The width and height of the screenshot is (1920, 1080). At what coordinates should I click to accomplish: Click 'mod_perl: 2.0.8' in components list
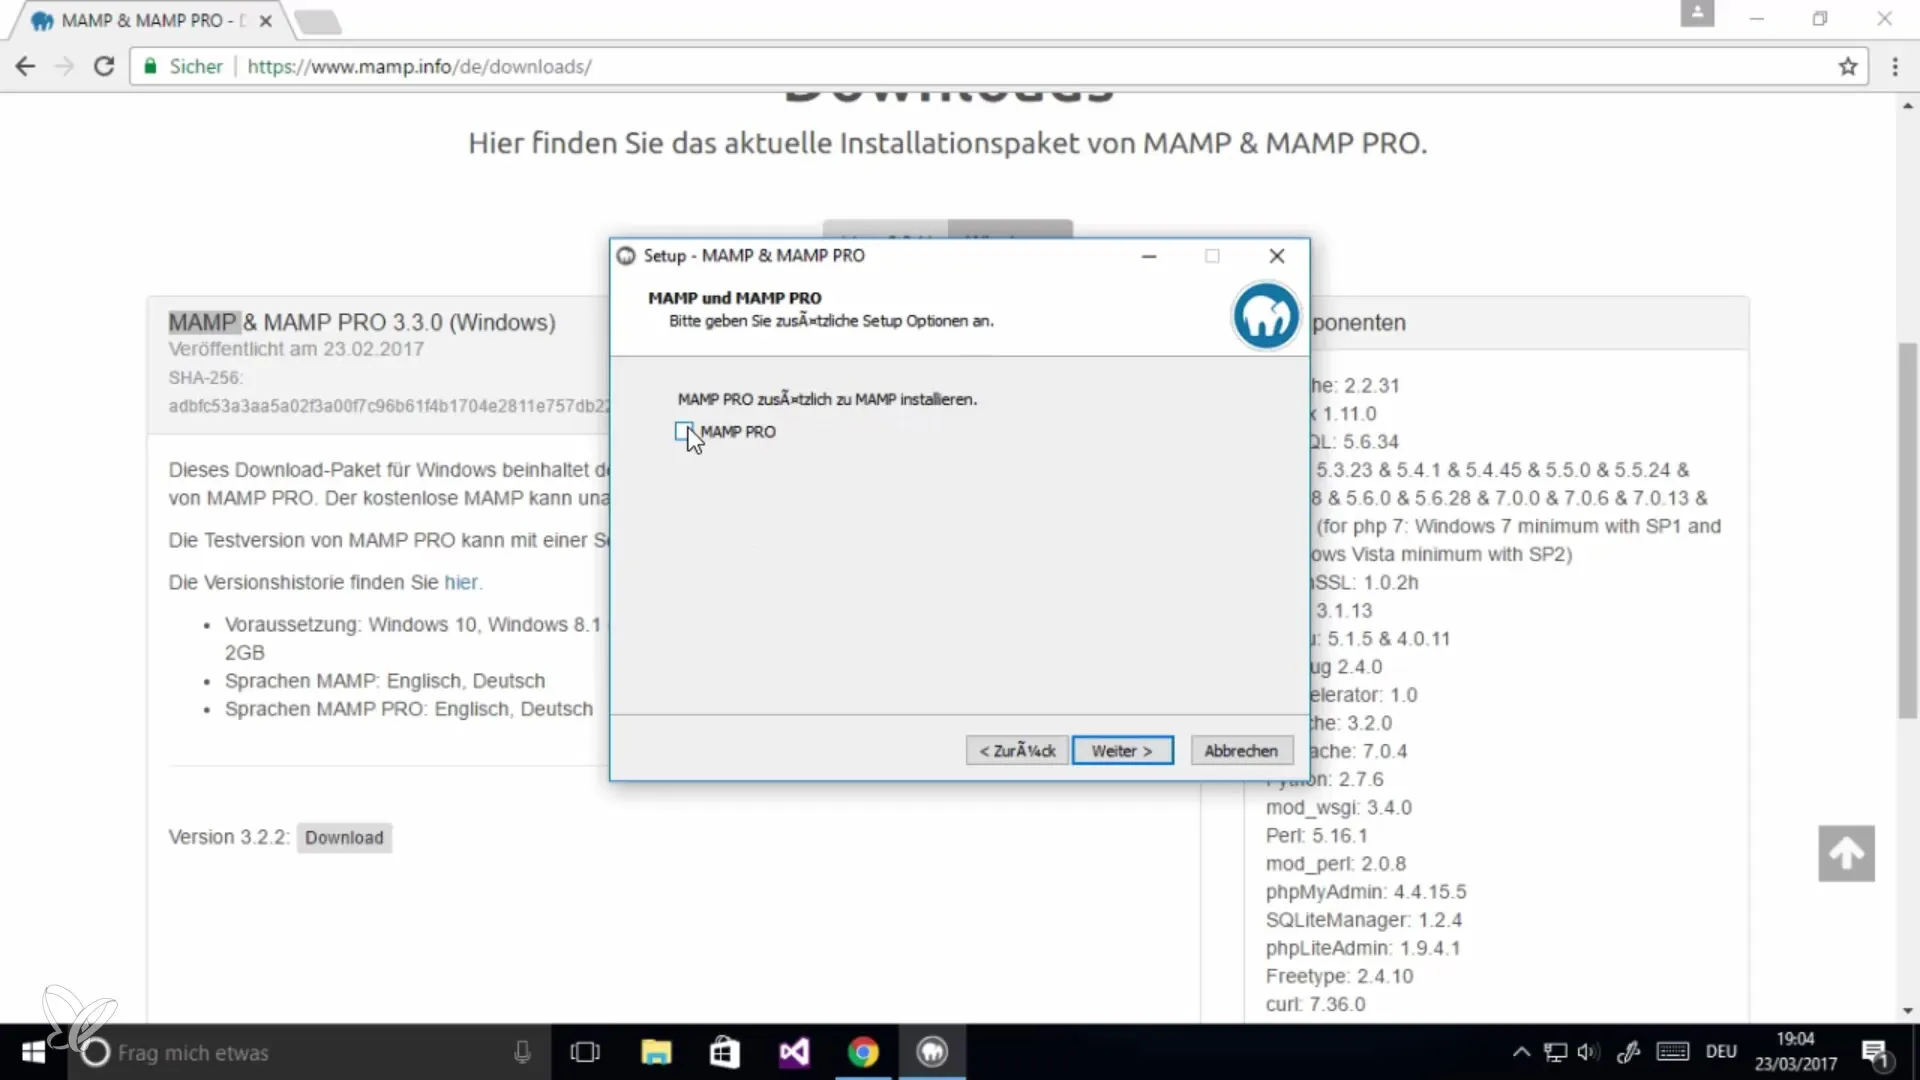(x=1336, y=864)
